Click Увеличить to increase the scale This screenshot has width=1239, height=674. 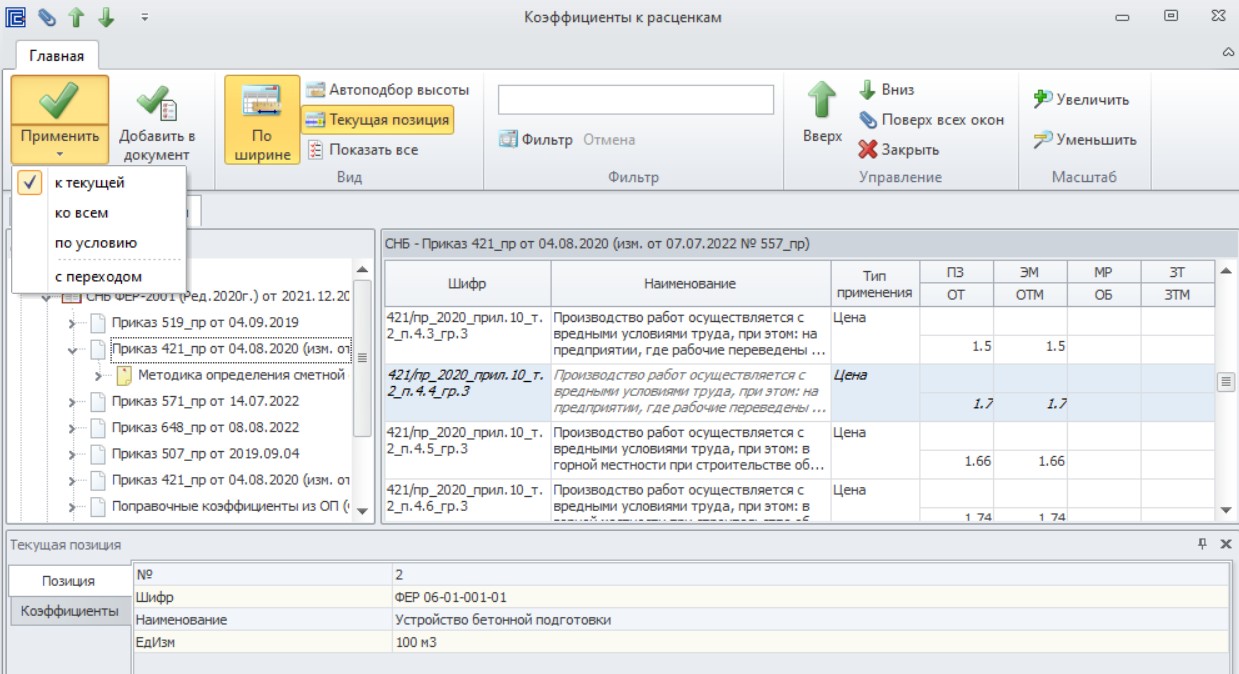[x=1080, y=100]
